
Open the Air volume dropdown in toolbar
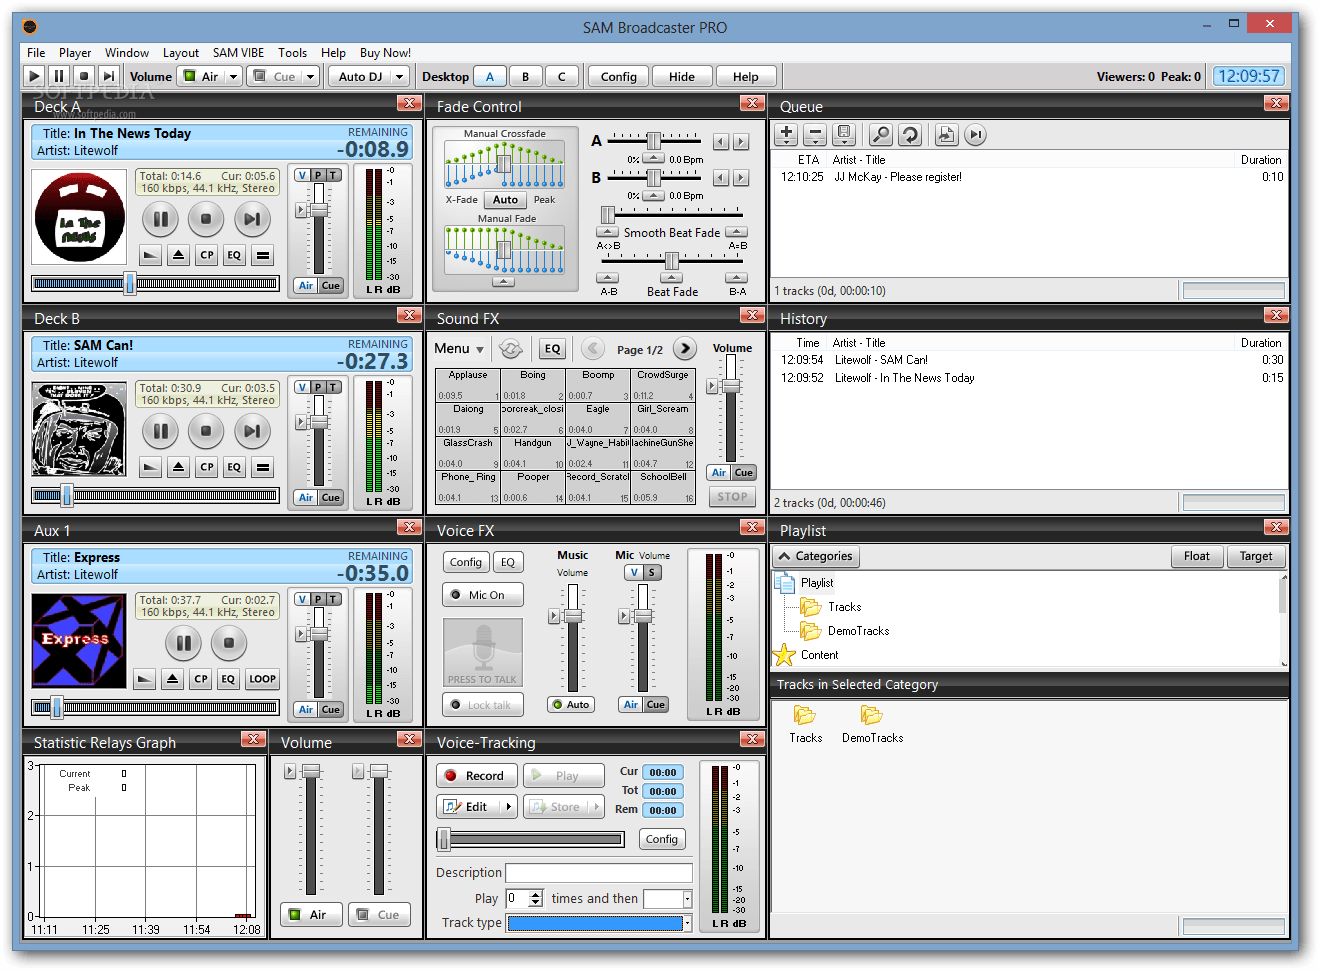[x=234, y=76]
